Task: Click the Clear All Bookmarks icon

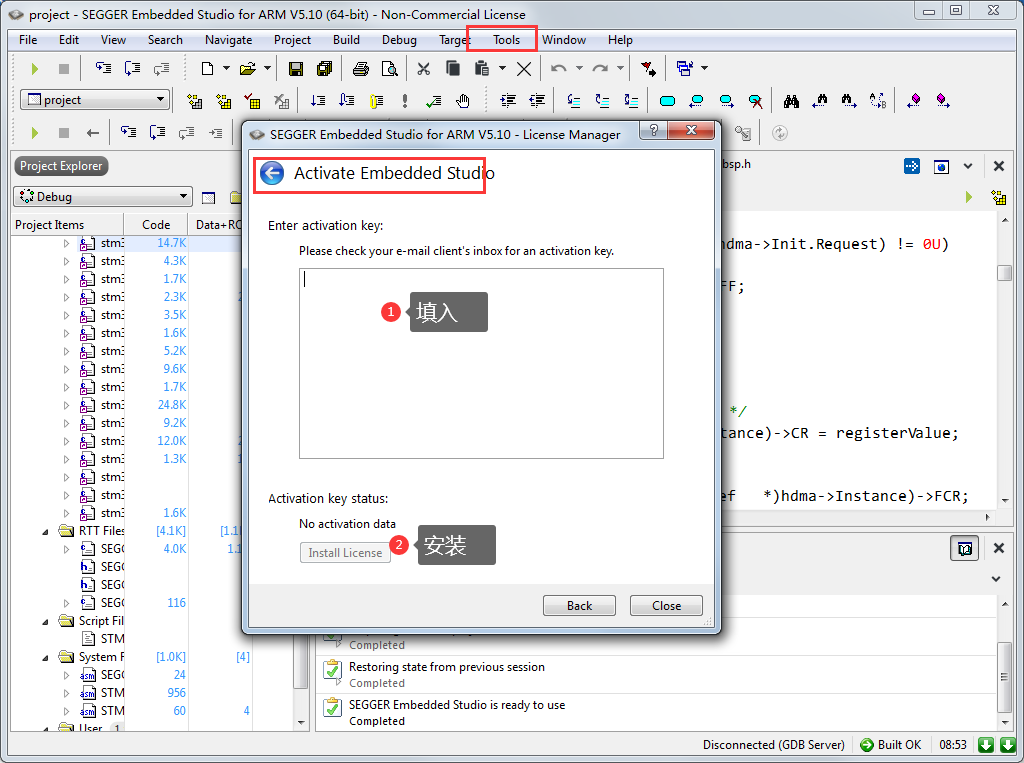Action: tap(756, 101)
